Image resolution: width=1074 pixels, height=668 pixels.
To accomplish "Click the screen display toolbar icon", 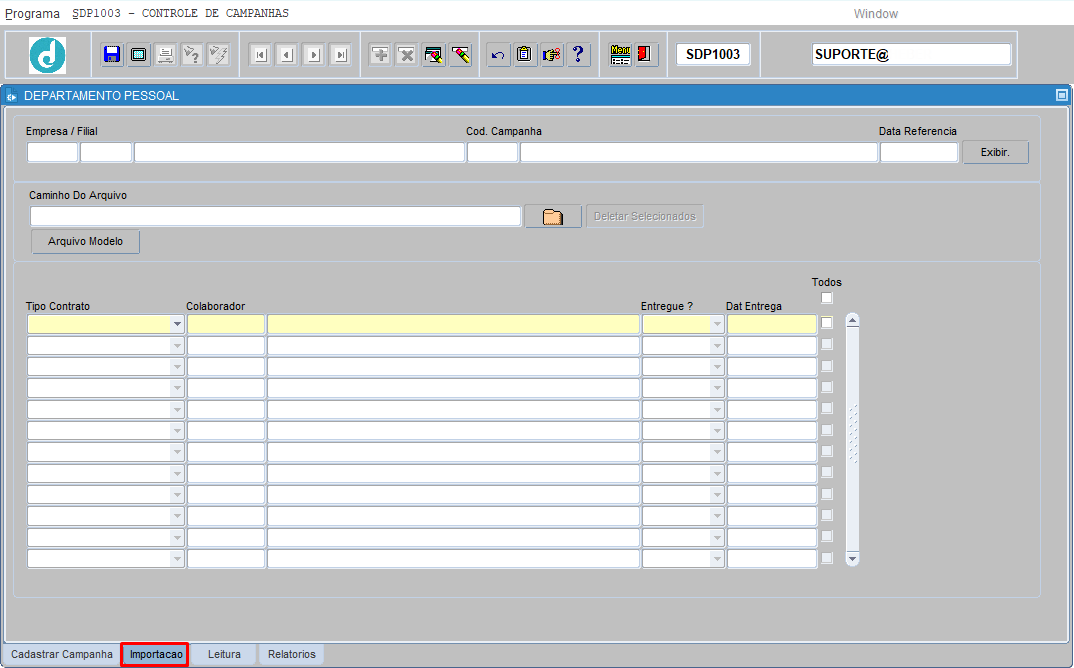I will pos(138,54).
